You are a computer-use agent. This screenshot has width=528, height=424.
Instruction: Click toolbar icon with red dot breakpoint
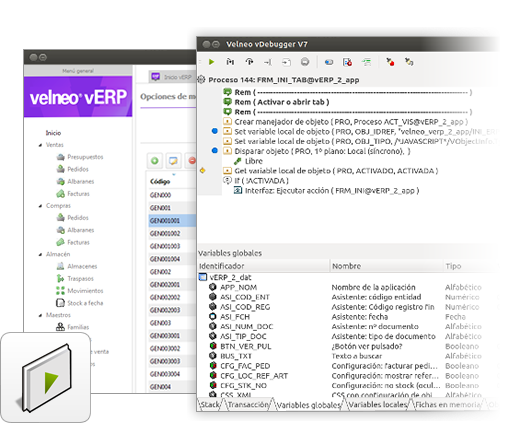click(390, 62)
